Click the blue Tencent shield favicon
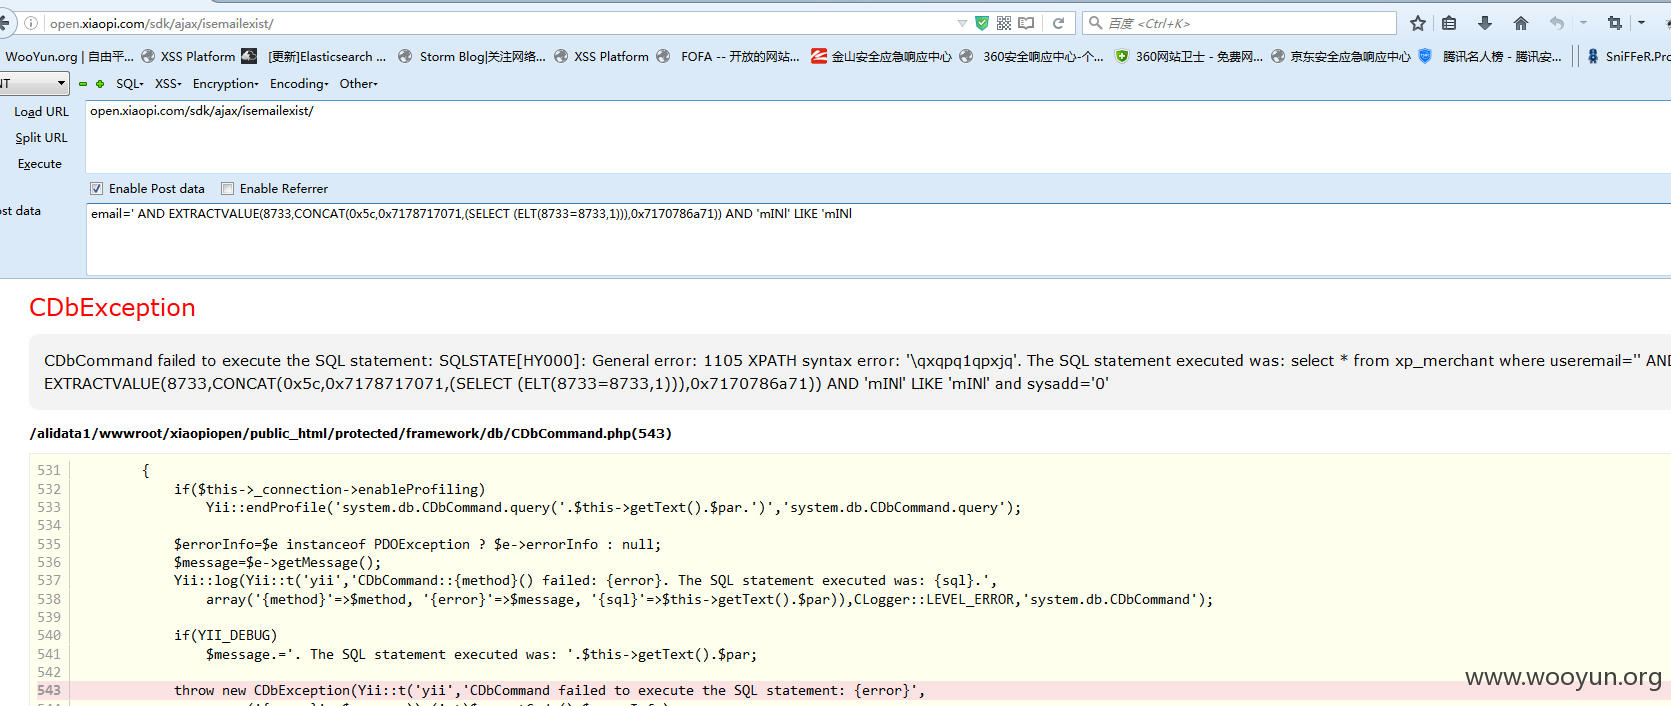This screenshot has height=706, width=1671. coord(1425,56)
